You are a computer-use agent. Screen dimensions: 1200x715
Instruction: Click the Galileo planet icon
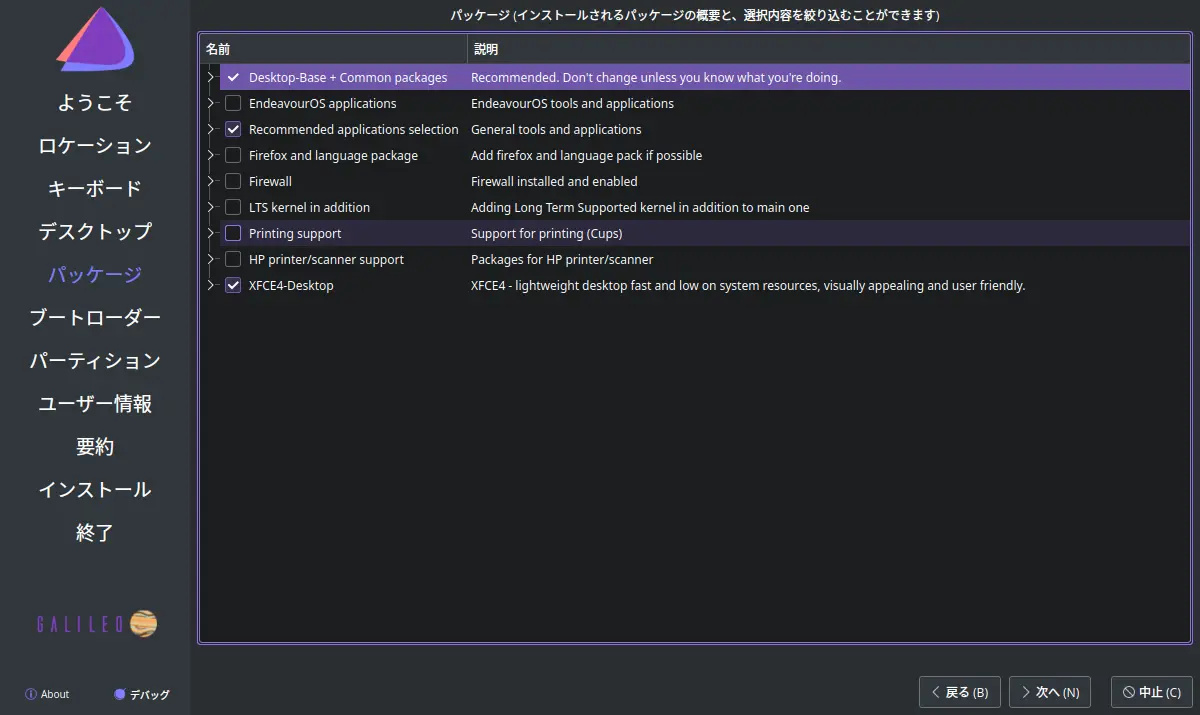[x=143, y=624]
